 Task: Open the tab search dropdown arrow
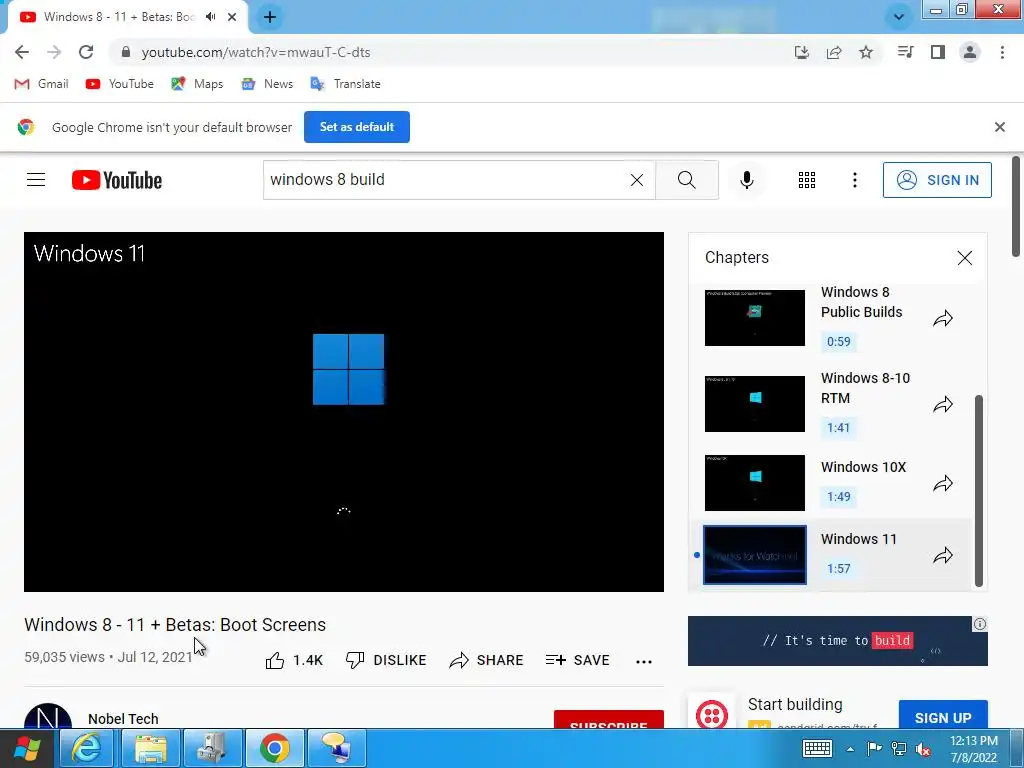[x=899, y=17]
